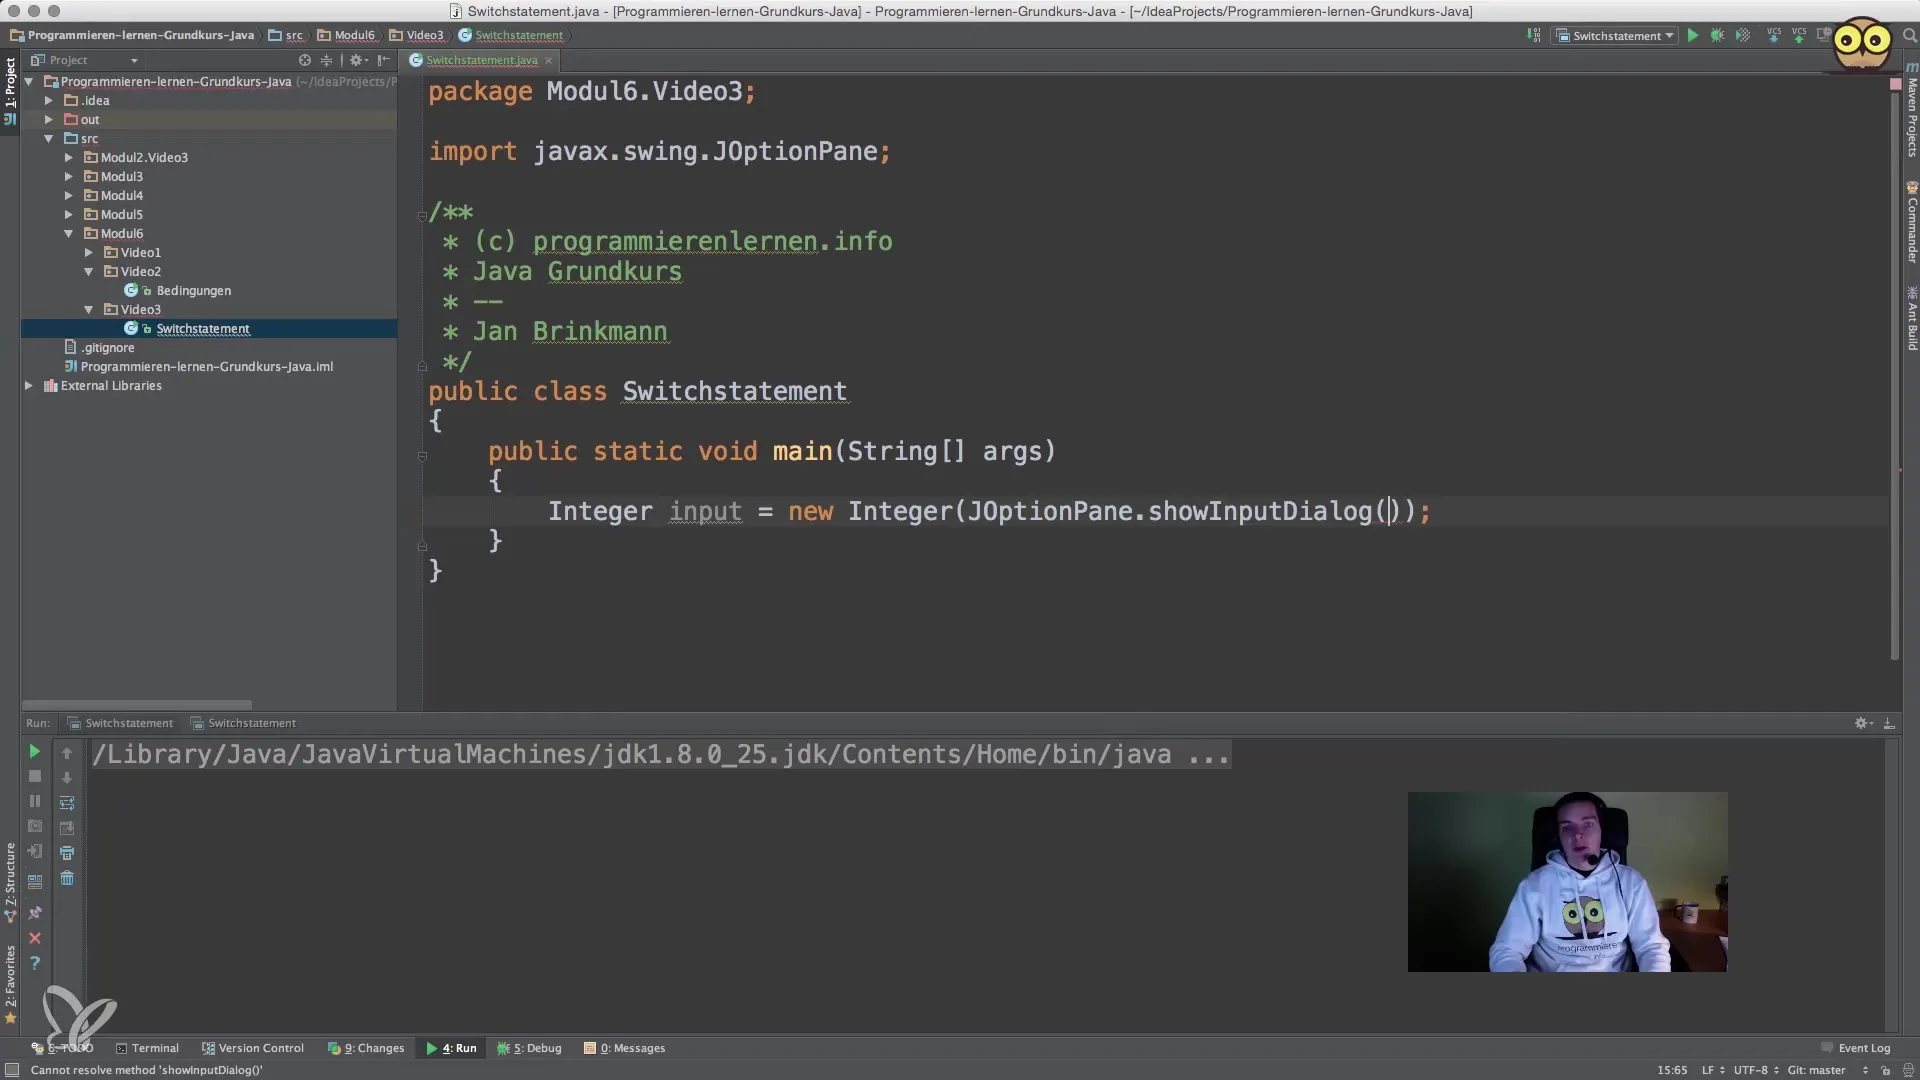Expand the Video1 package
Viewport: 1920px width, 1080px height.
[88, 252]
